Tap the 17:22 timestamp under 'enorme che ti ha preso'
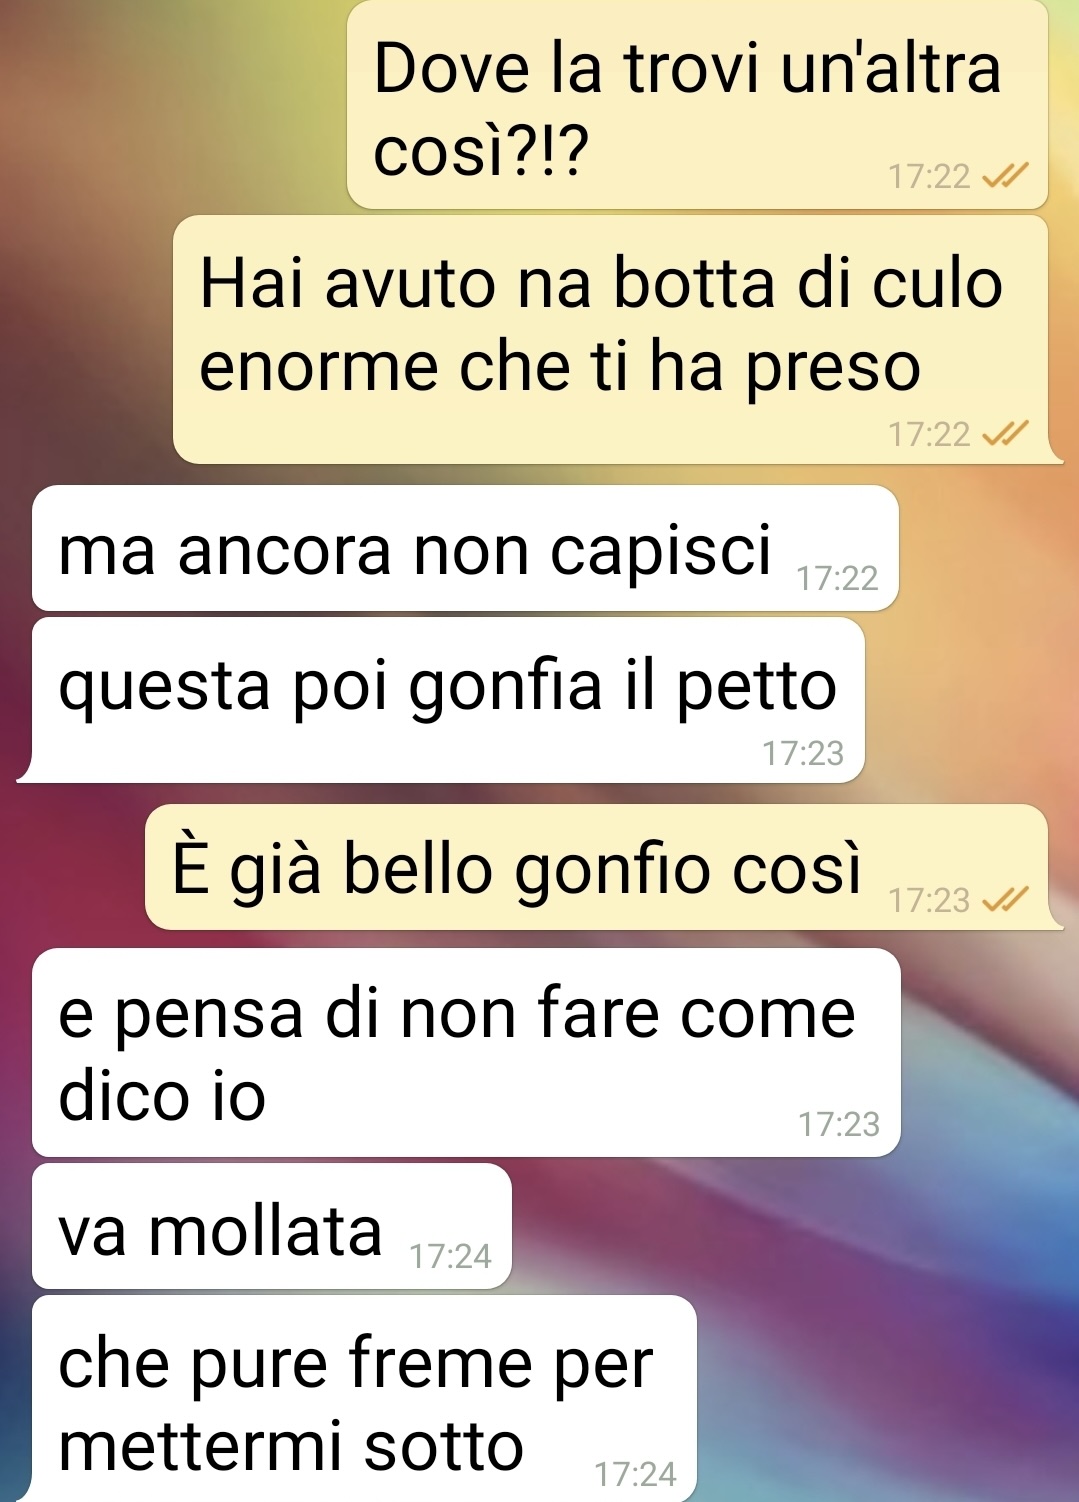1079x1502 pixels. 929,434
